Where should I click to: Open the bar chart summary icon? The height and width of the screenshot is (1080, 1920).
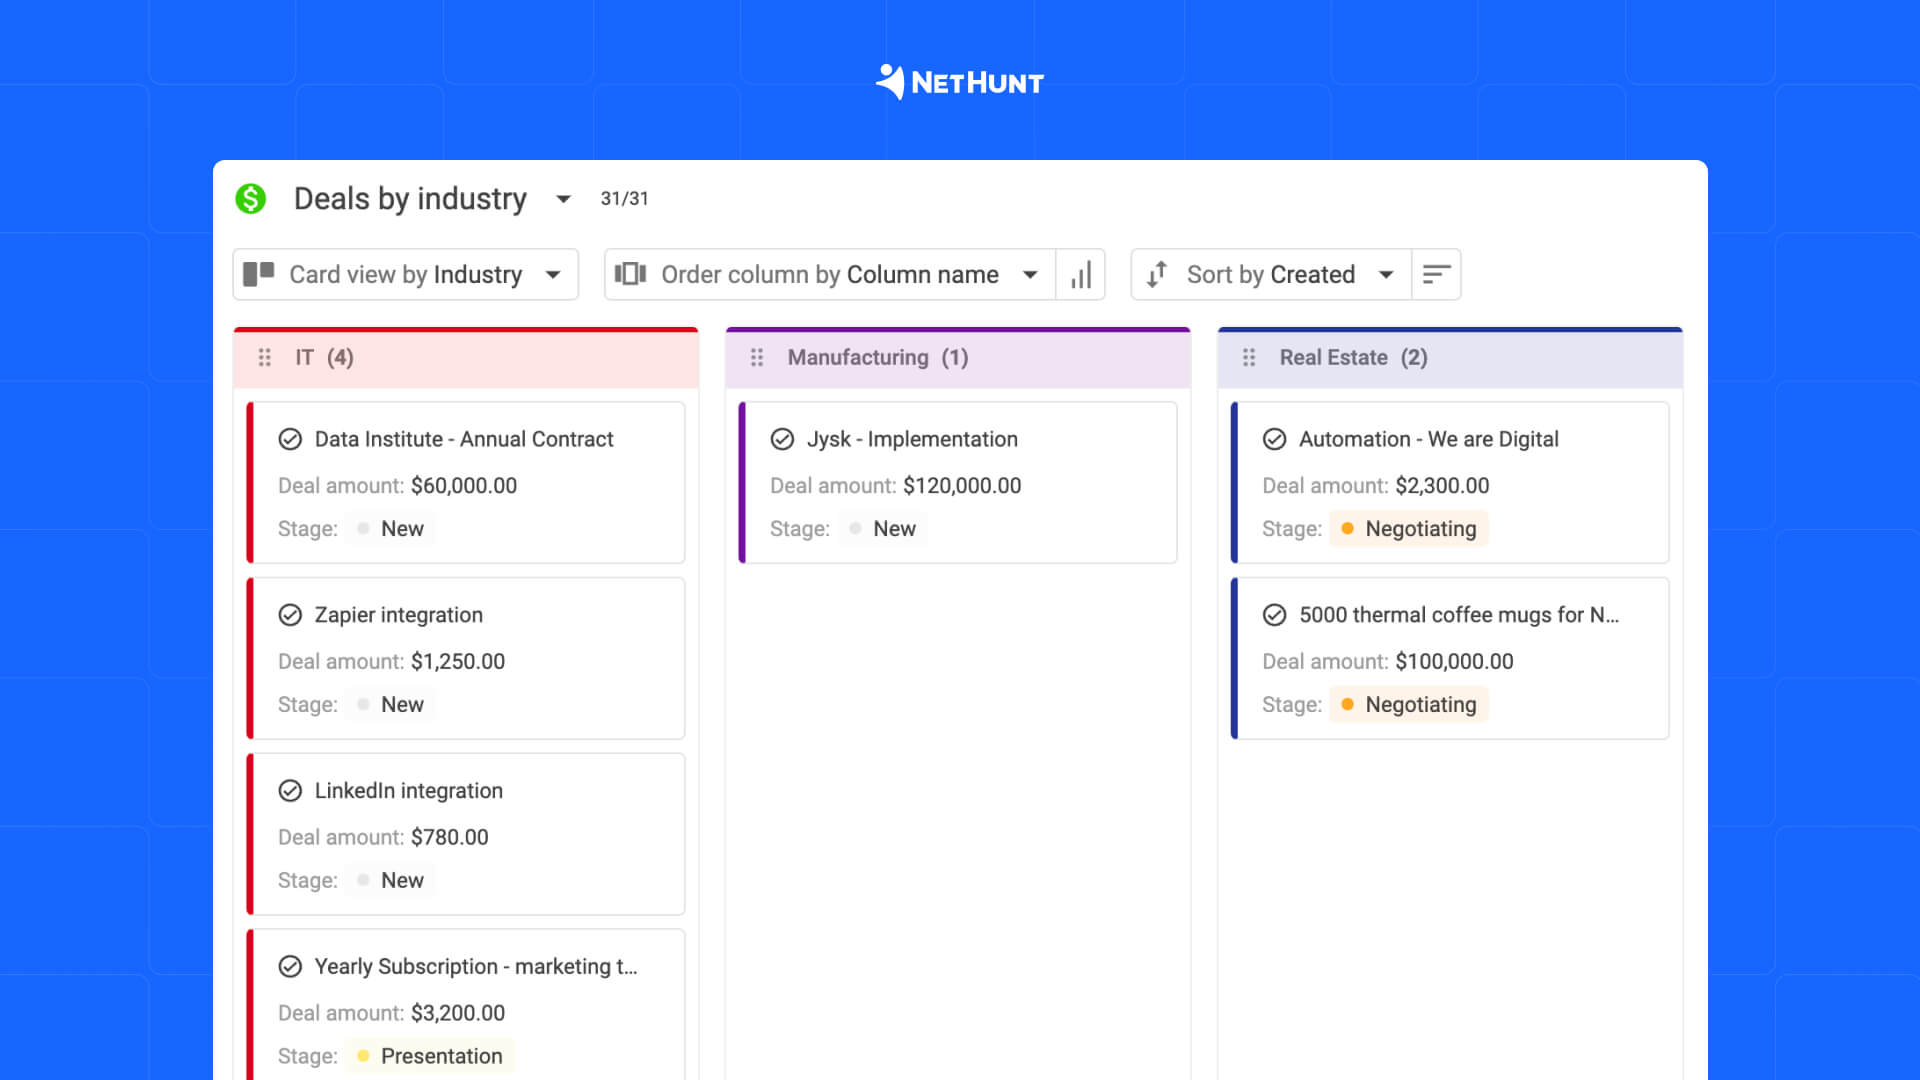[1080, 275]
